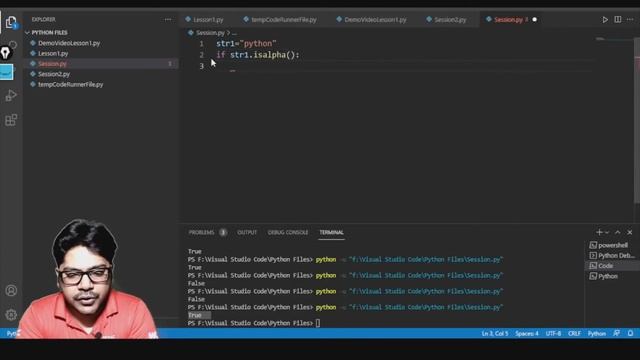
Task: Change line ending via CRLF
Action: click(574, 333)
